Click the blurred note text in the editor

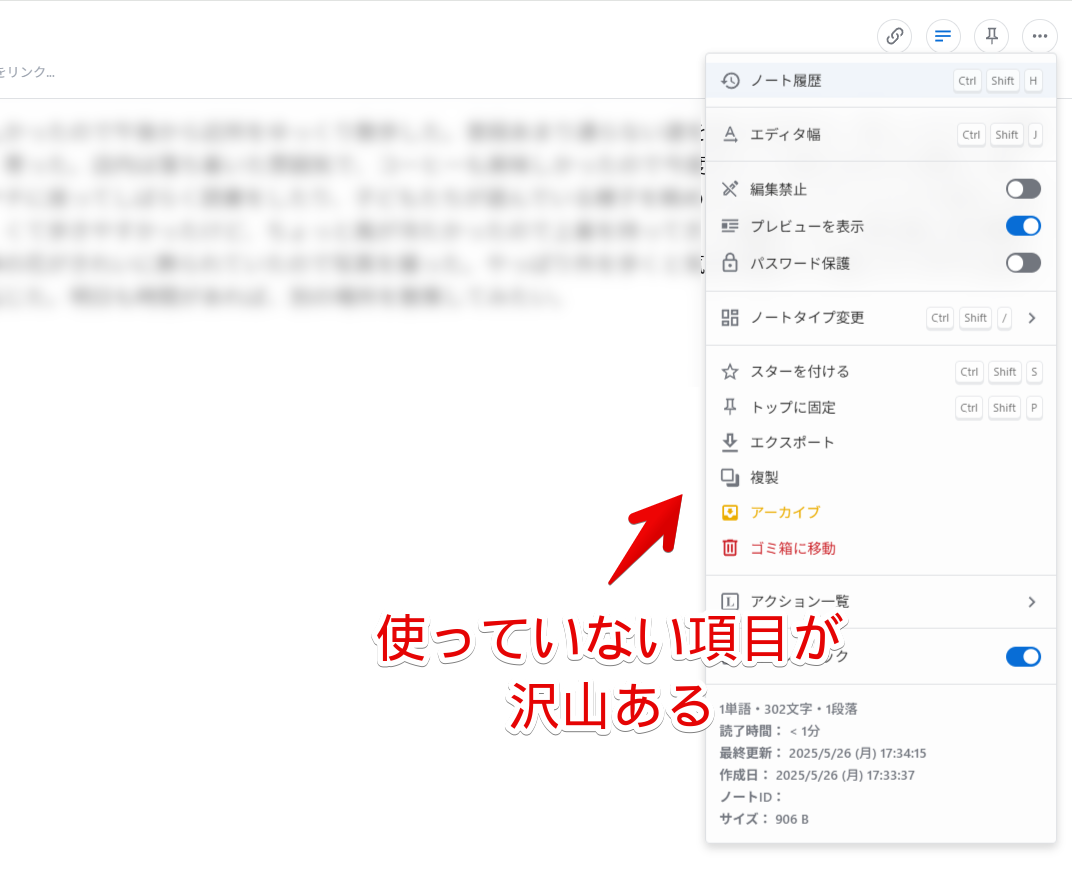[350, 213]
